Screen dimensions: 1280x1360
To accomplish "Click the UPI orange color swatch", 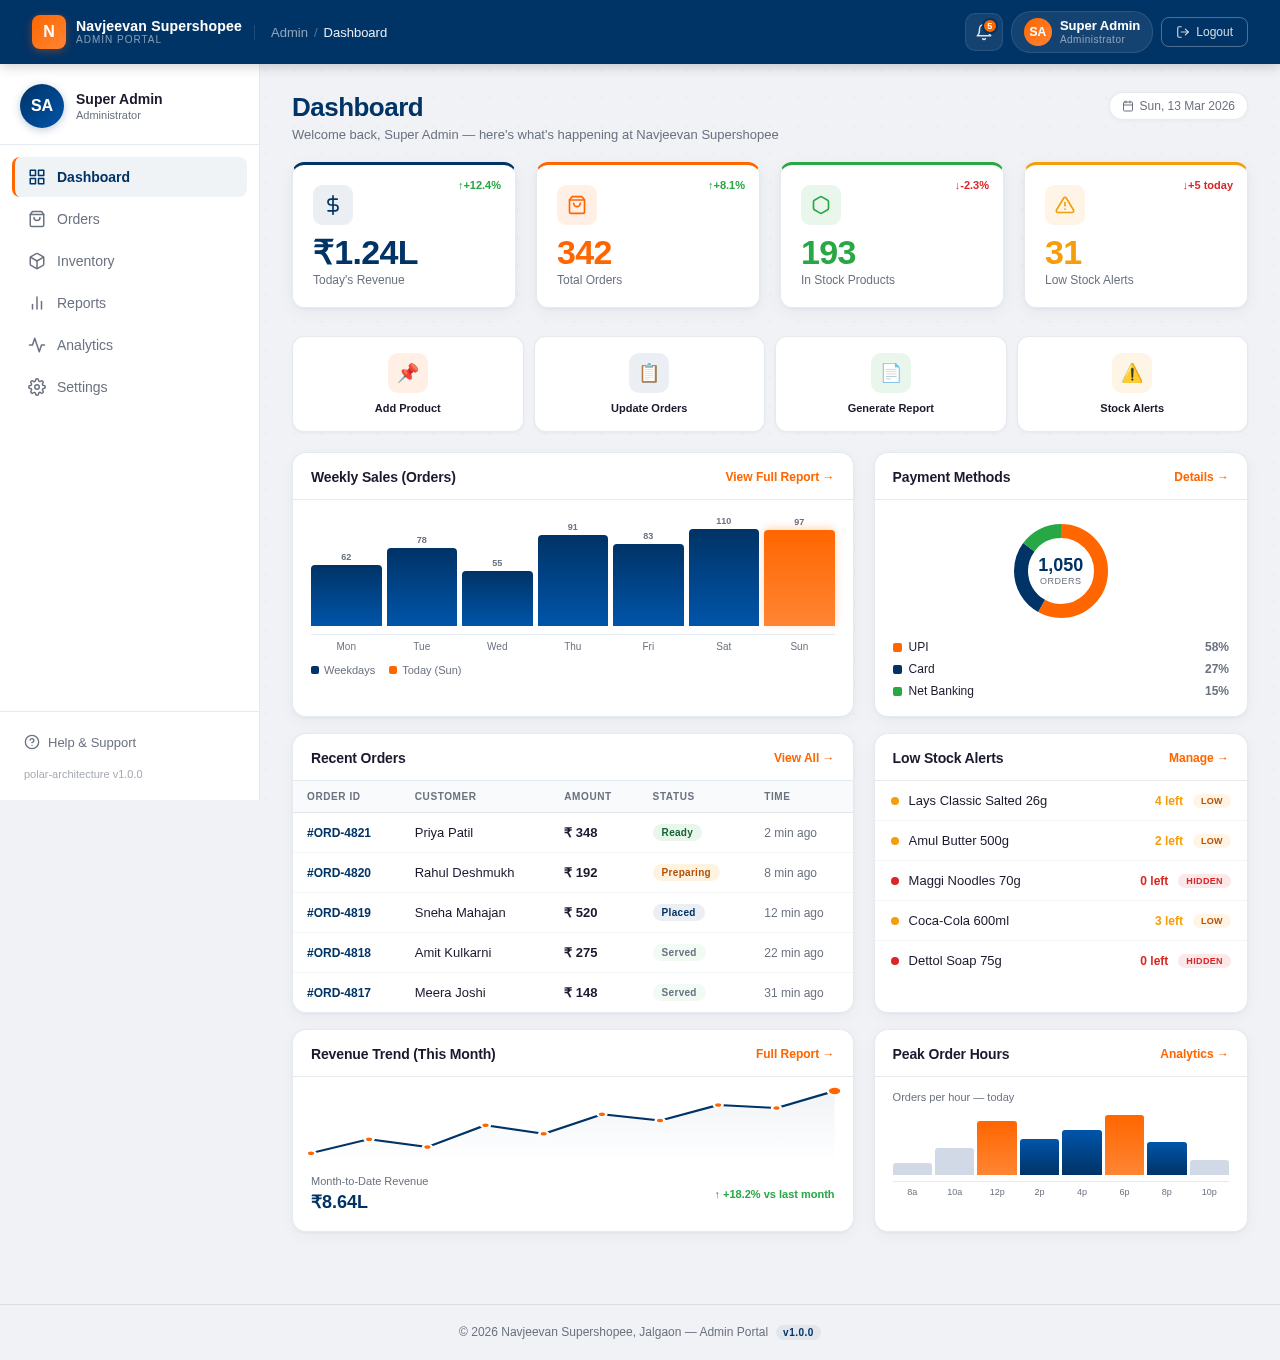I will 895,647.
